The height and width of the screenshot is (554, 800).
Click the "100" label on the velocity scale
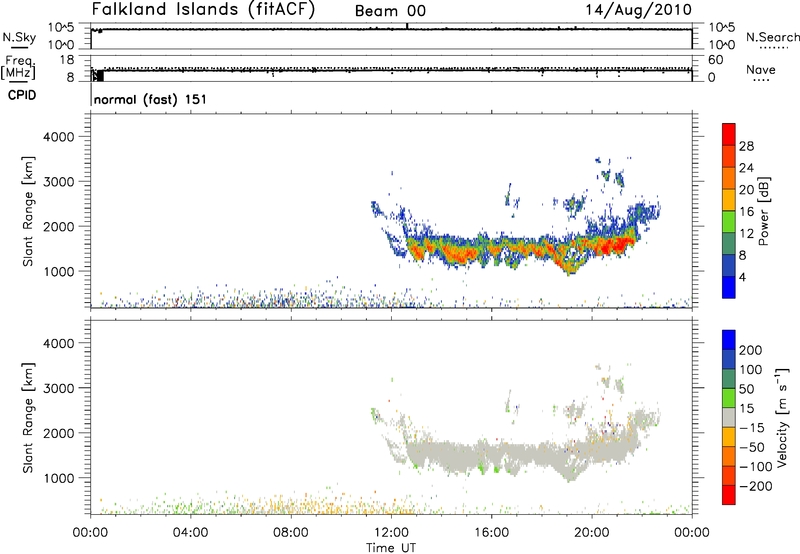pos(751,370)
